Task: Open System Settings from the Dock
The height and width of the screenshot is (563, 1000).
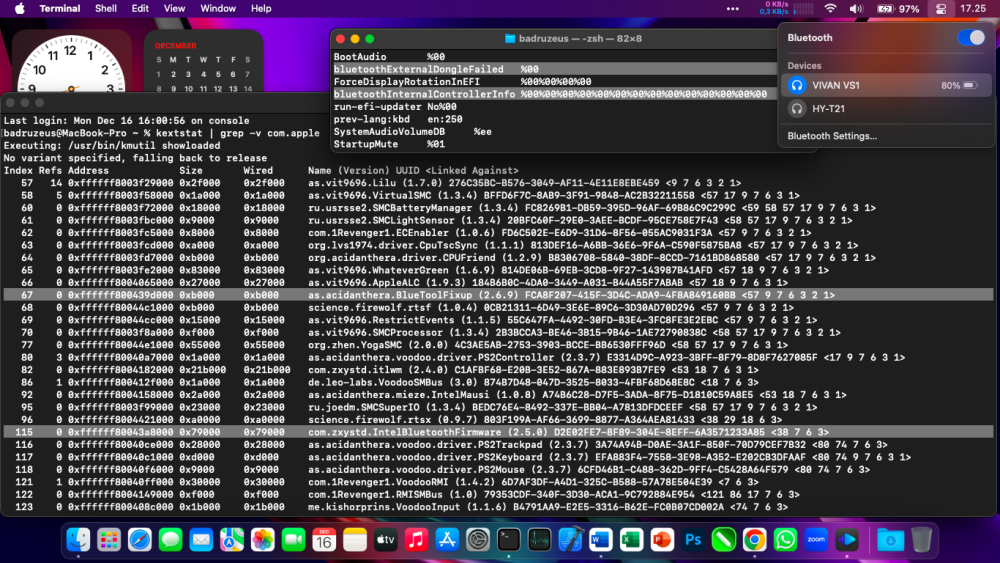Action: [478, 540]
